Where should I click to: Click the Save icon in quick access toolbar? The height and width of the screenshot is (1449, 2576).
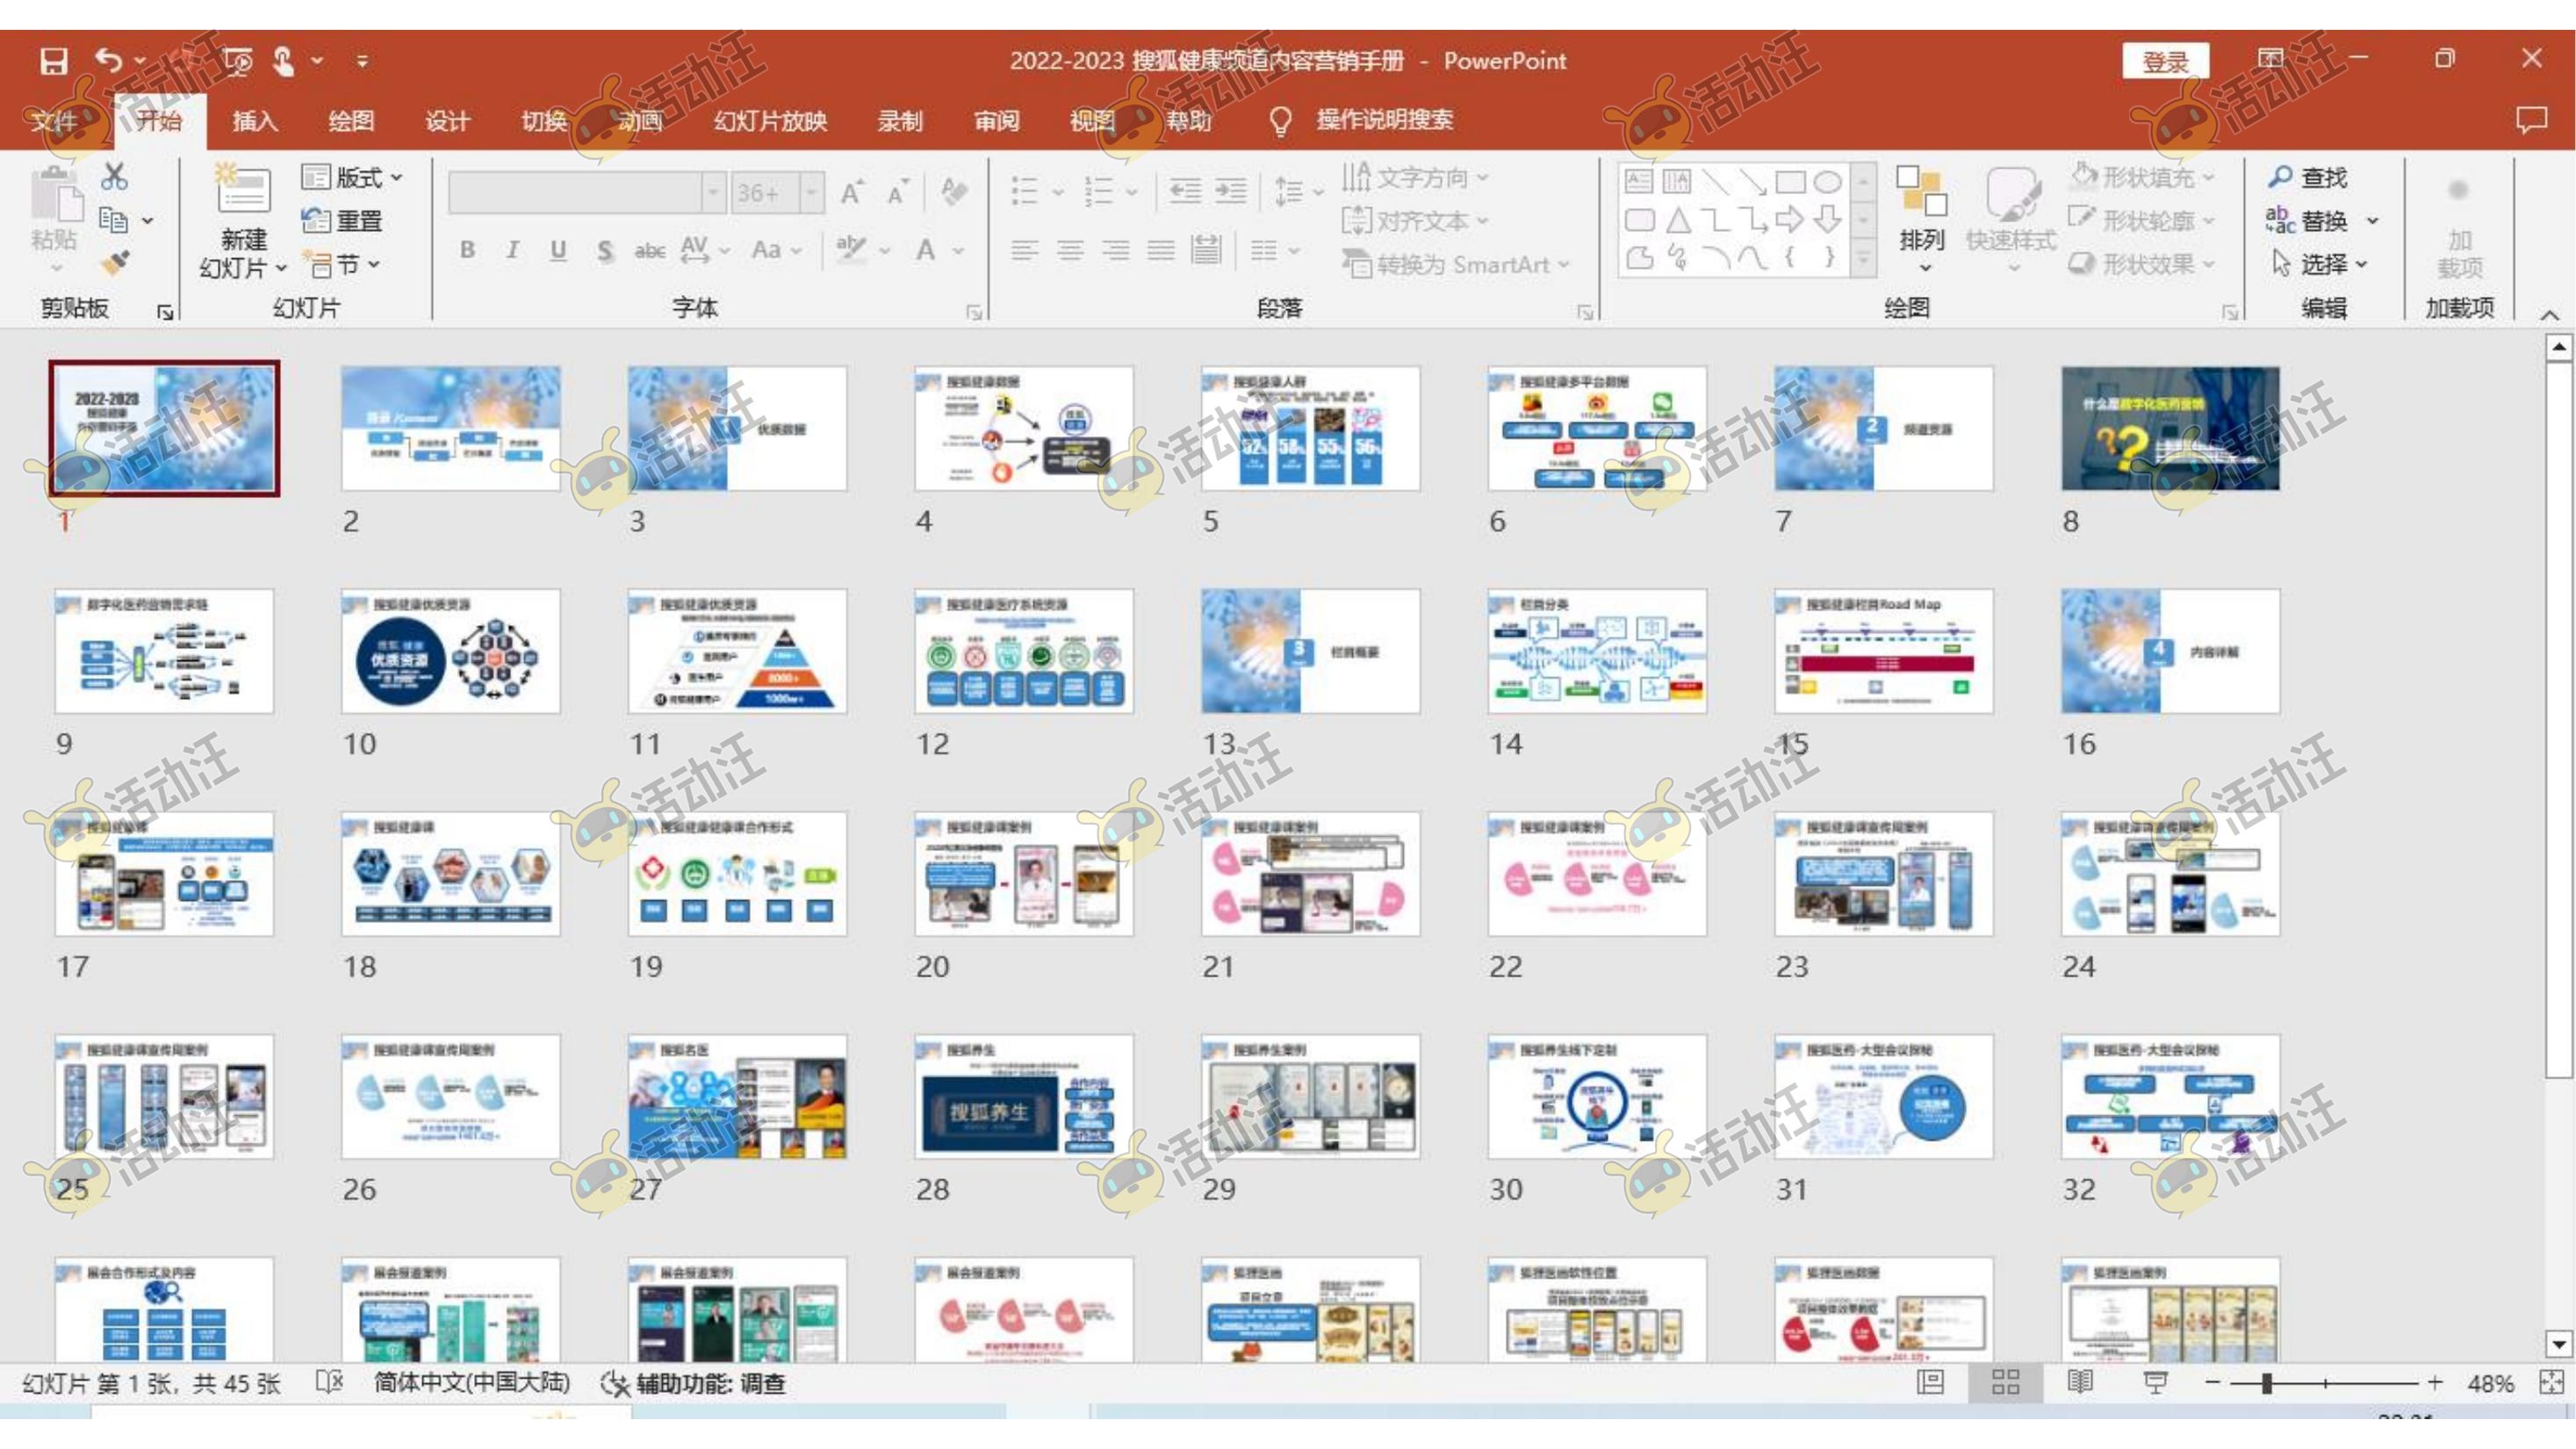53,61
